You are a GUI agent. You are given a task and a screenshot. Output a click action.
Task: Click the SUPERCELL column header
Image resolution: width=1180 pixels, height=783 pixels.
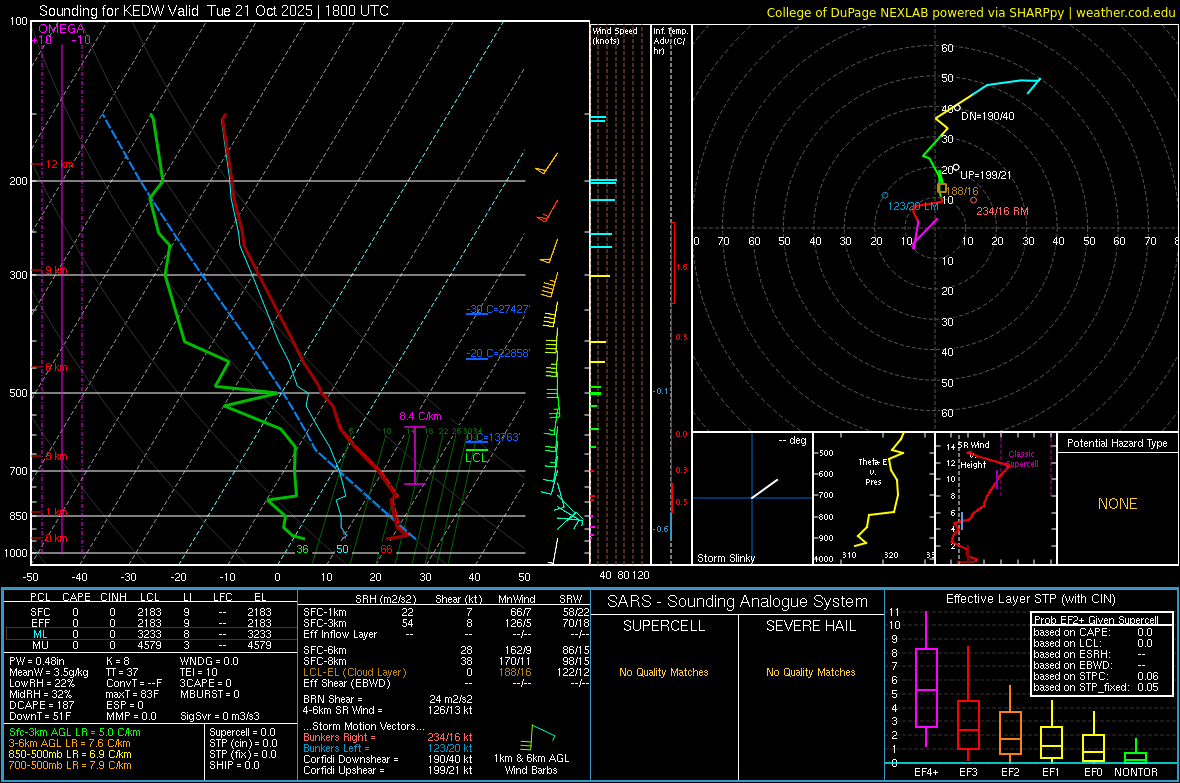(664, 626)
